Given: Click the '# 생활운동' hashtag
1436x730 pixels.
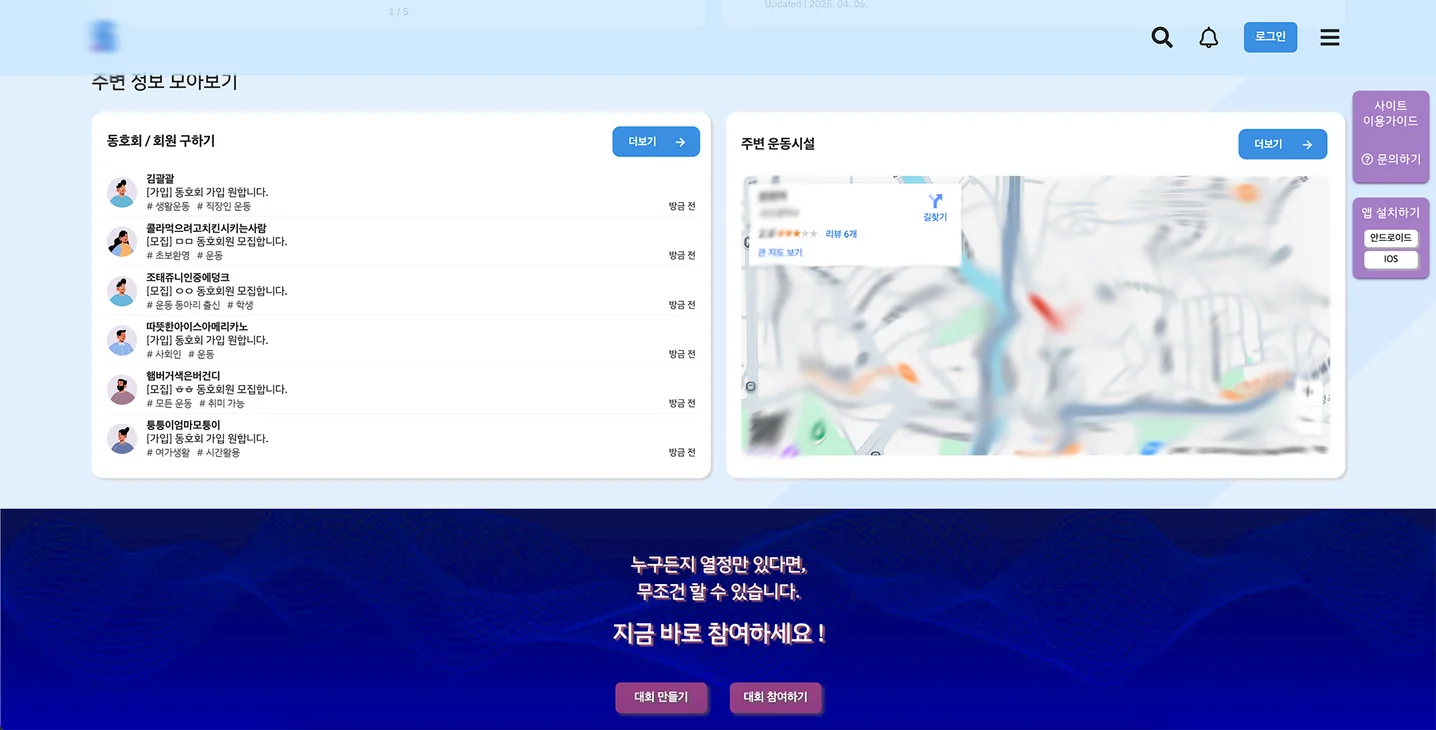Looking at the screenshot, I should point(168,206).
